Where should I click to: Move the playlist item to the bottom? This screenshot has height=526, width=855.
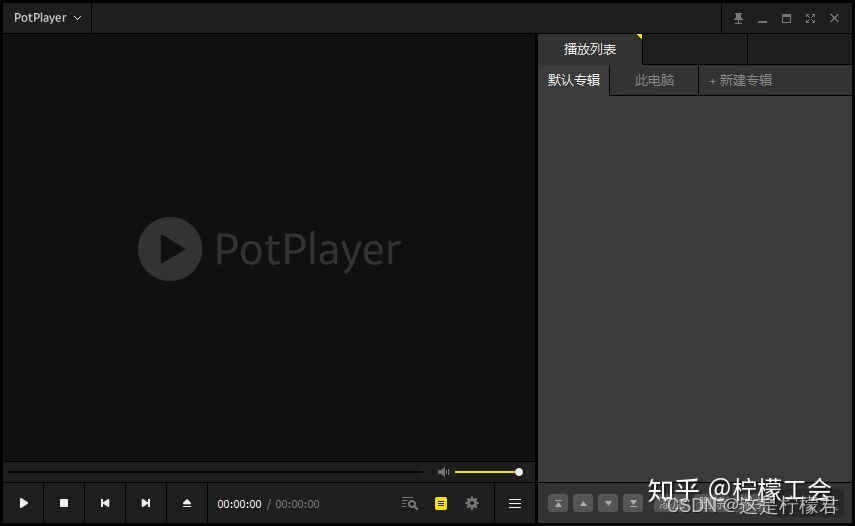tap(633, 504)
